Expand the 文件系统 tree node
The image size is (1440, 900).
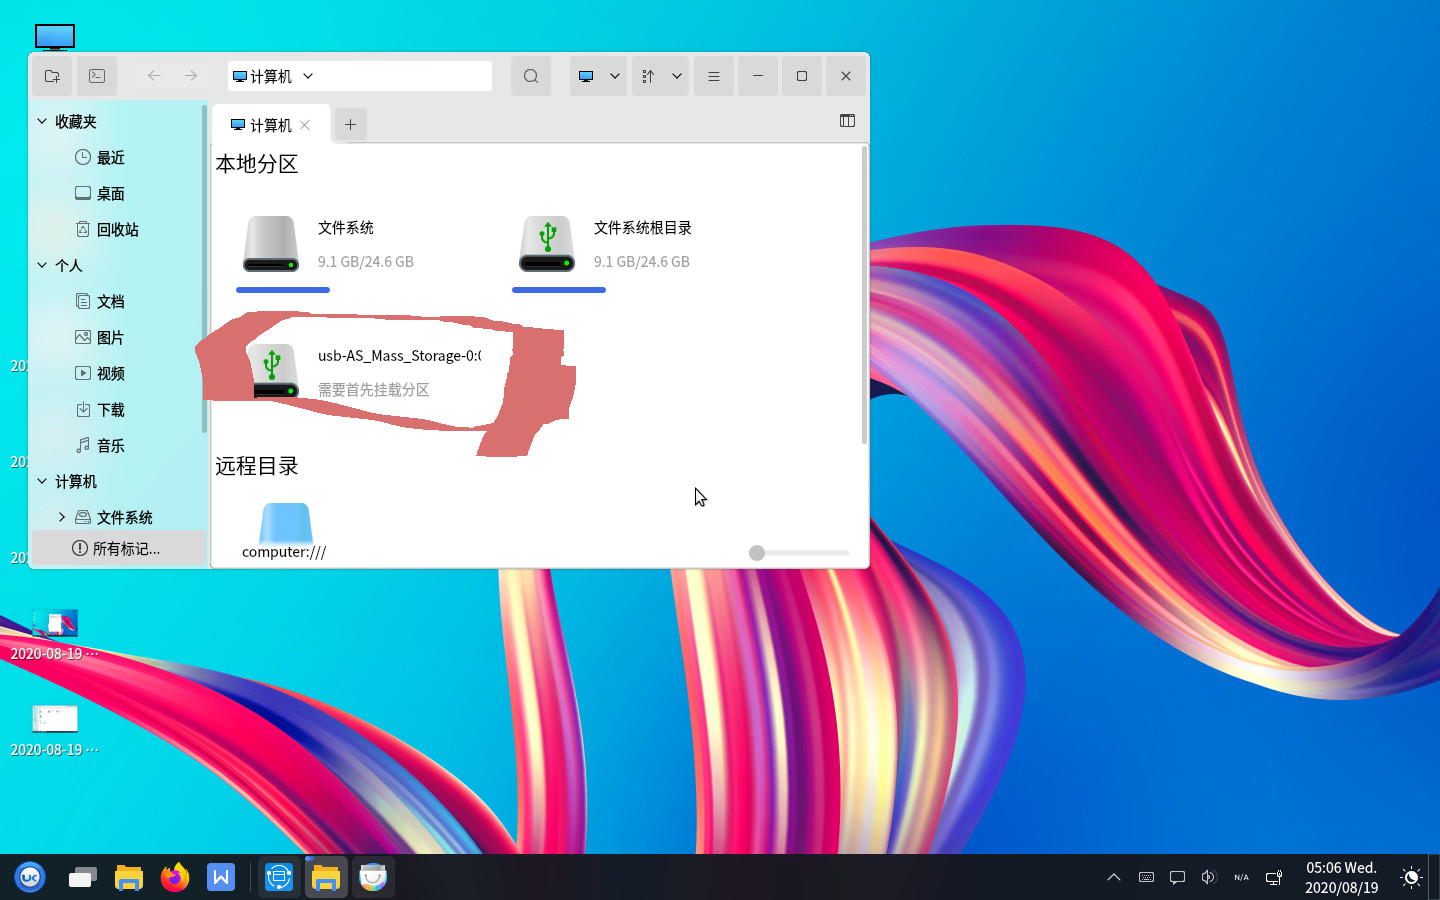[62, 517]
